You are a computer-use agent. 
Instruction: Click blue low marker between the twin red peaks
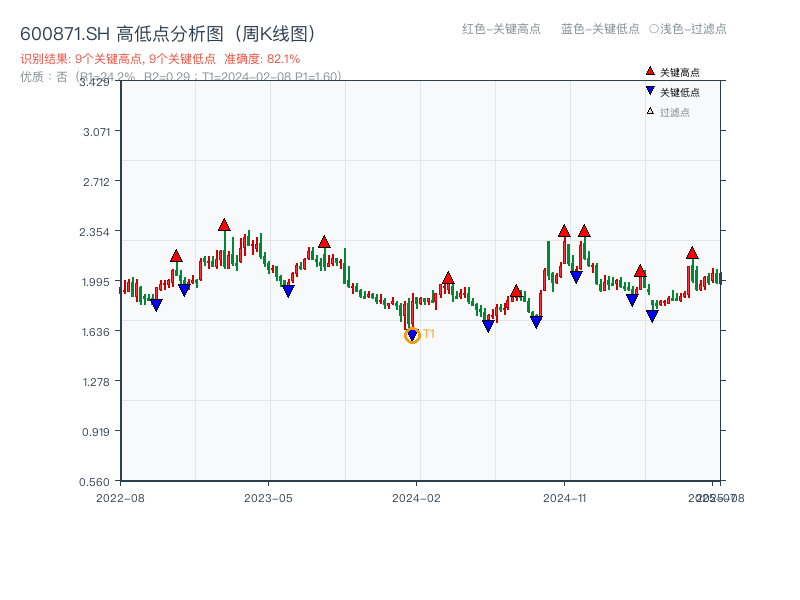576,277
